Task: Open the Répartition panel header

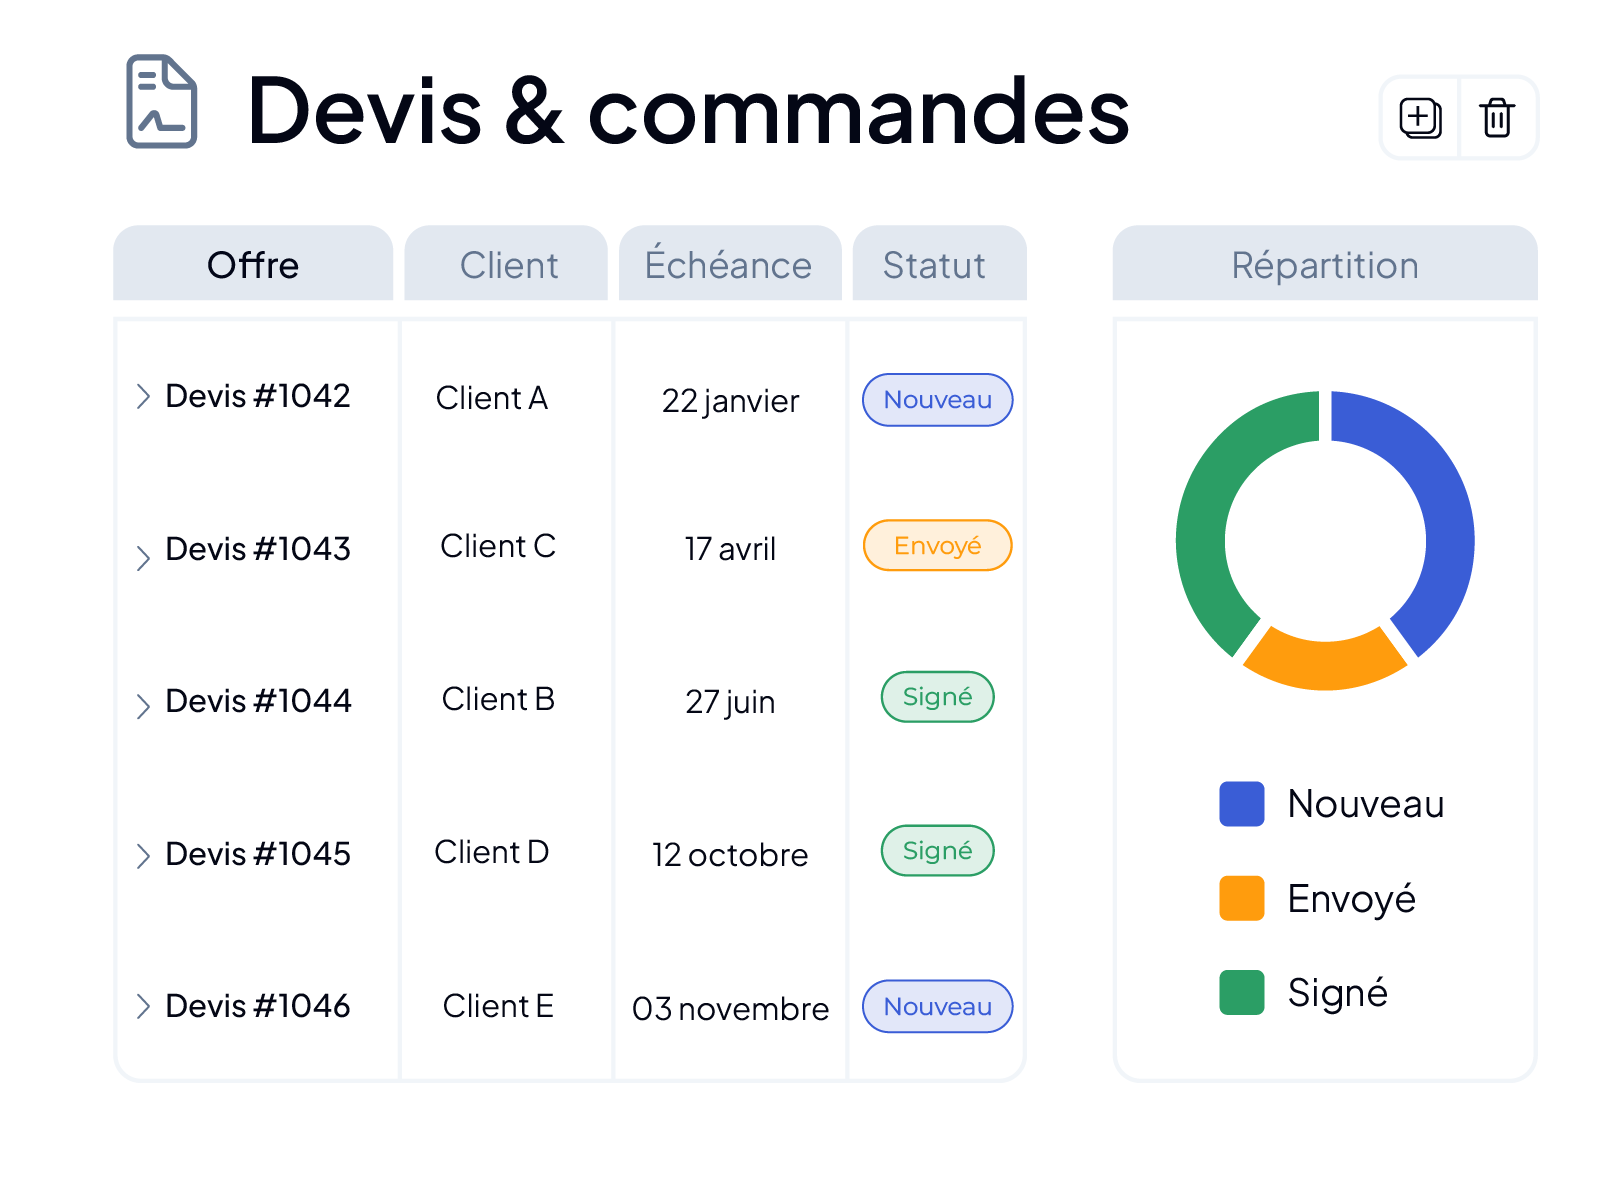Action: pos(1325,264)
